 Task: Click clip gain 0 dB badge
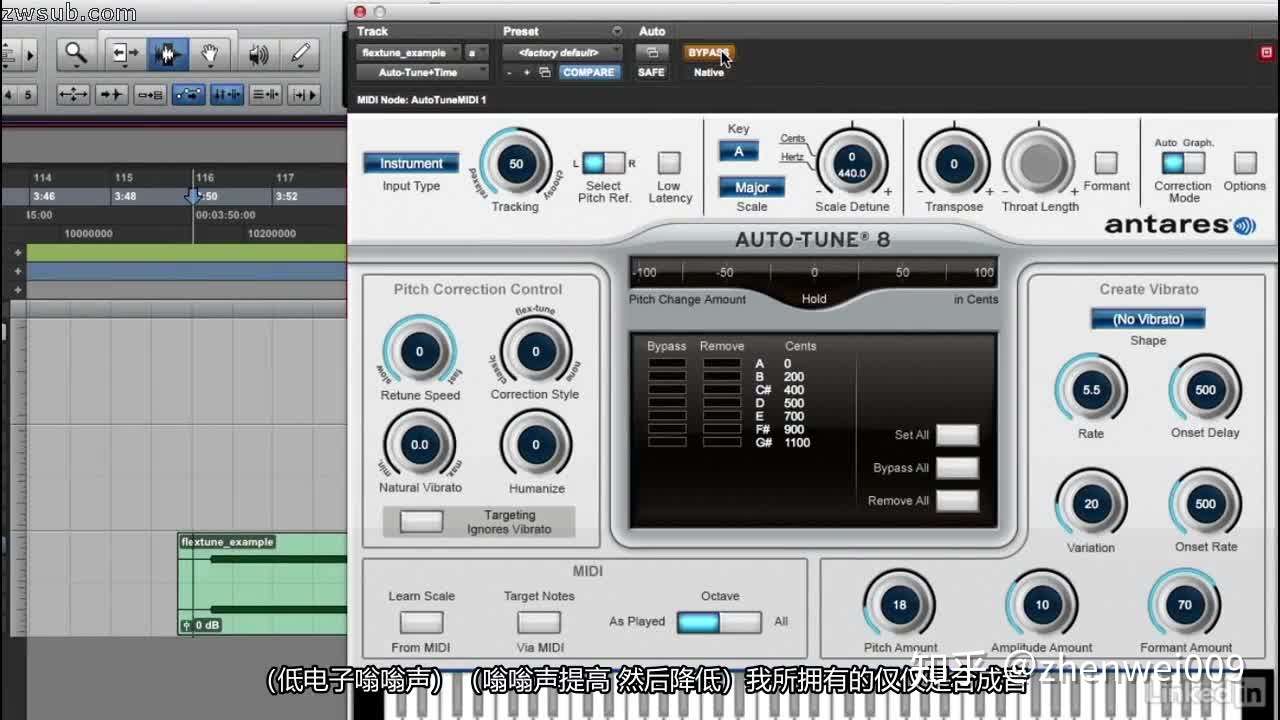coord(201,625)
